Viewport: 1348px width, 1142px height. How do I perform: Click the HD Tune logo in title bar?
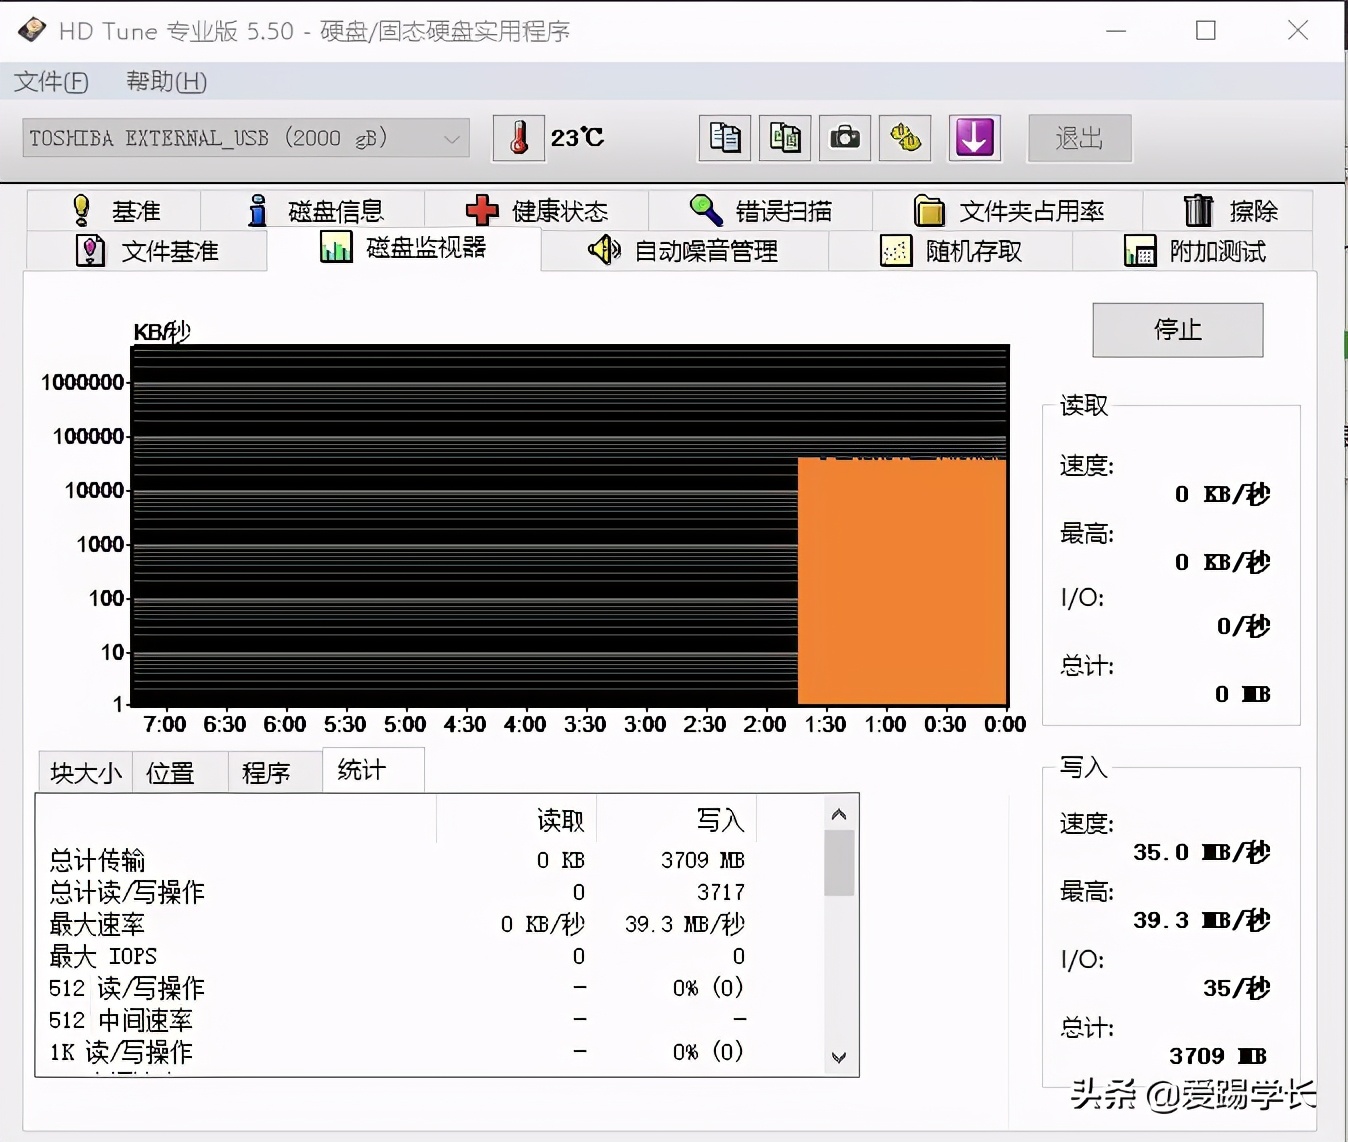31,30
